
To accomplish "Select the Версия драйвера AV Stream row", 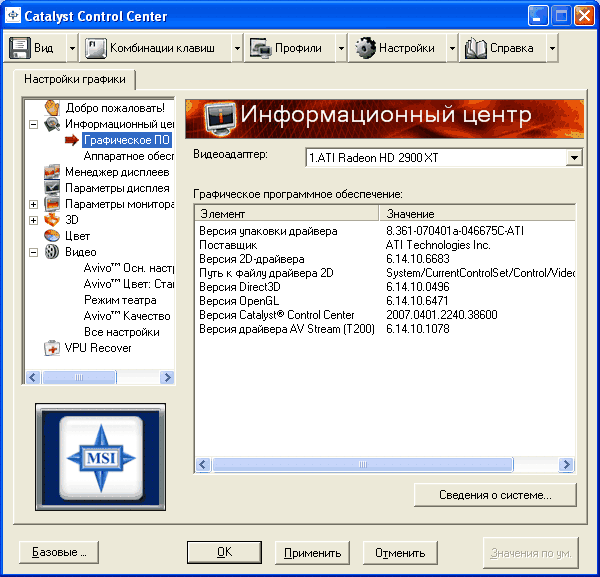I will [x=385, y=329].
